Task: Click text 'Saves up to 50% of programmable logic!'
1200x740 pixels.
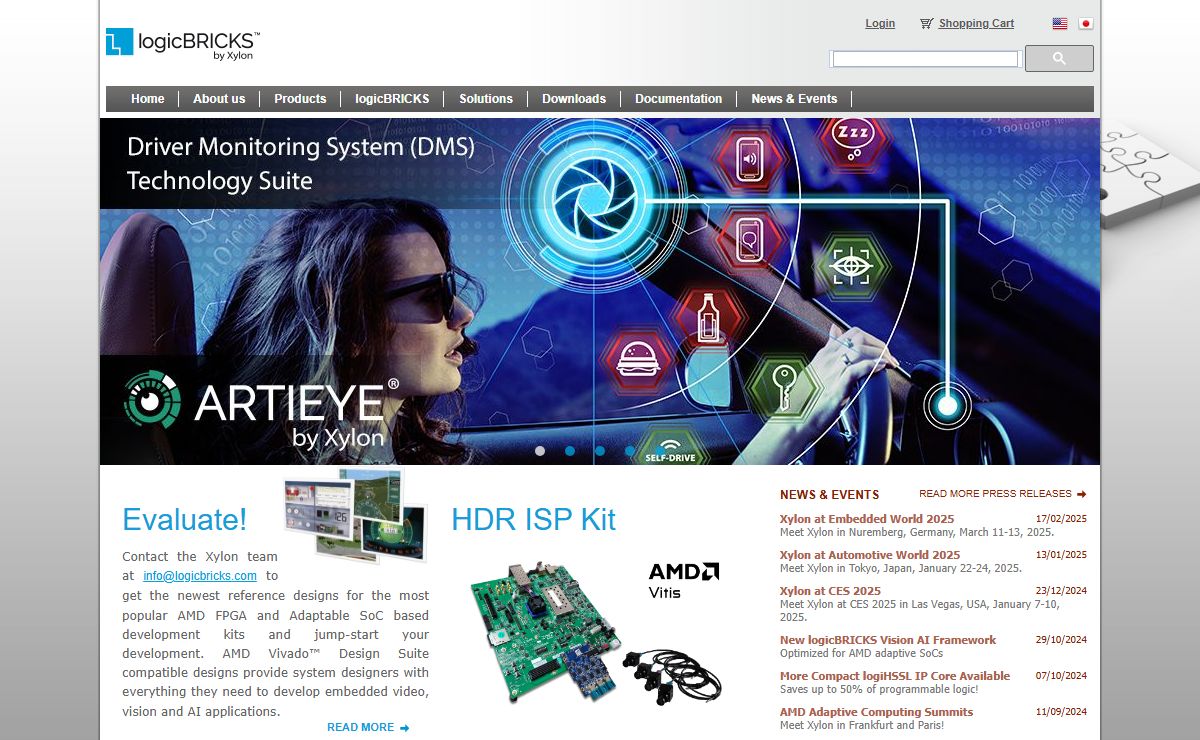Action: pos(879,690)
